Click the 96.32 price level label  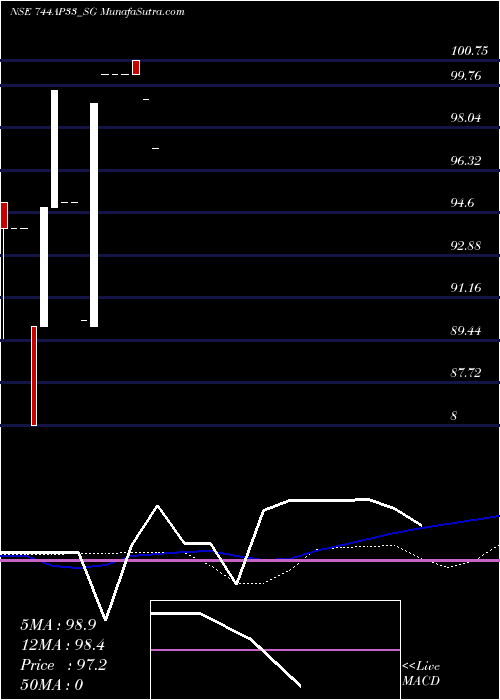[466, 161]
